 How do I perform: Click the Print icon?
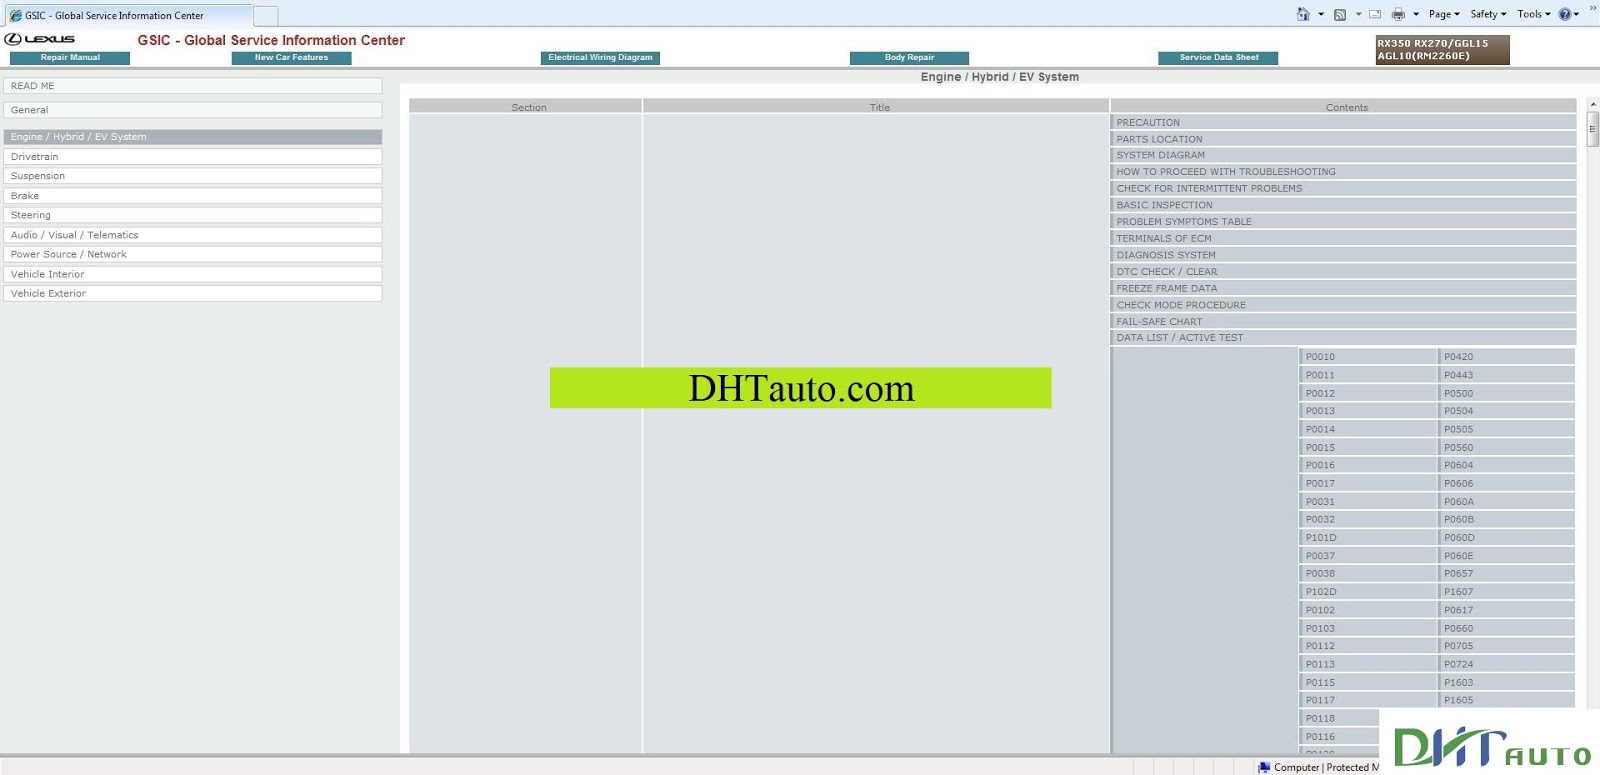coord(1398,14)
